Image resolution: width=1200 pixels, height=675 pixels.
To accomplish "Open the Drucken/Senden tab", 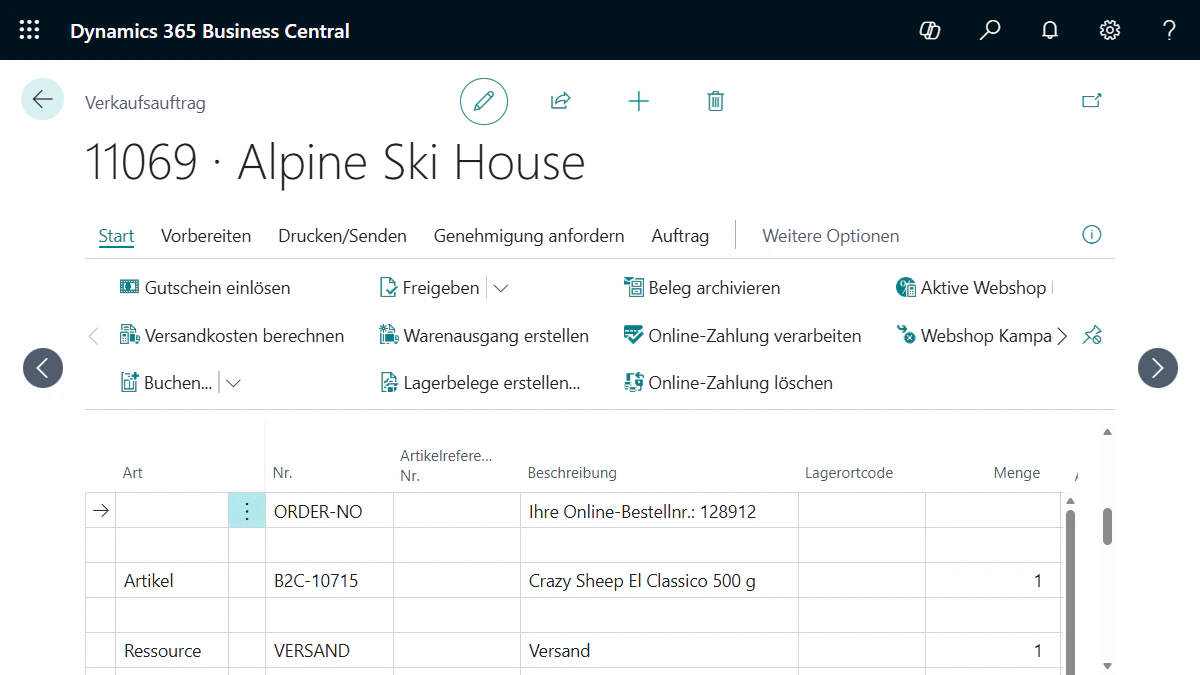I will (x=342, y=236).
